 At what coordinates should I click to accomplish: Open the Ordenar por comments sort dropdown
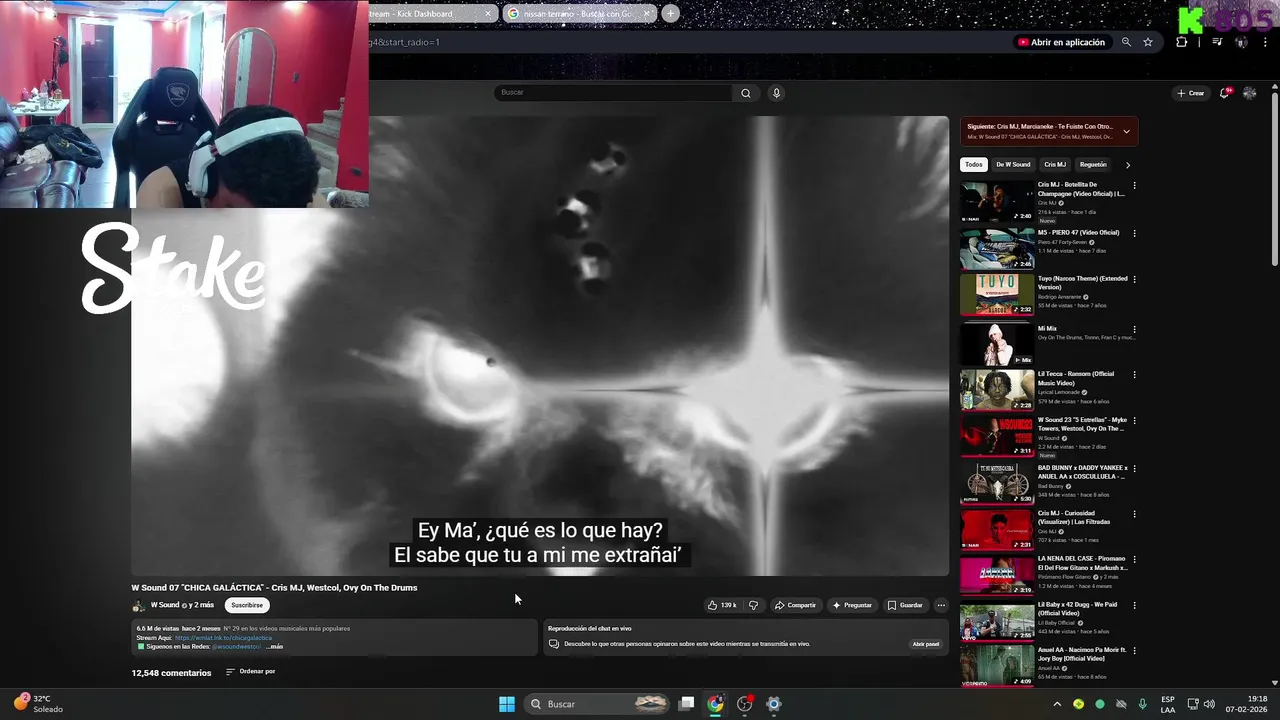[251, 672]
